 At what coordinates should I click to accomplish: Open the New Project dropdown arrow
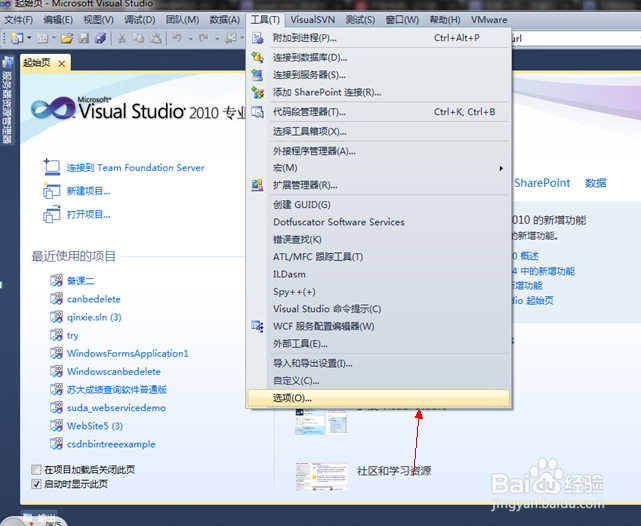(29, 38)
